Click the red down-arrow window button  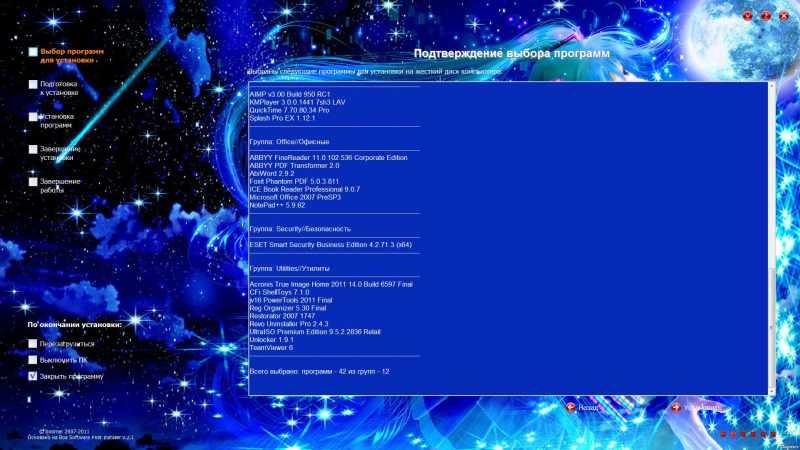pos(747,16)
